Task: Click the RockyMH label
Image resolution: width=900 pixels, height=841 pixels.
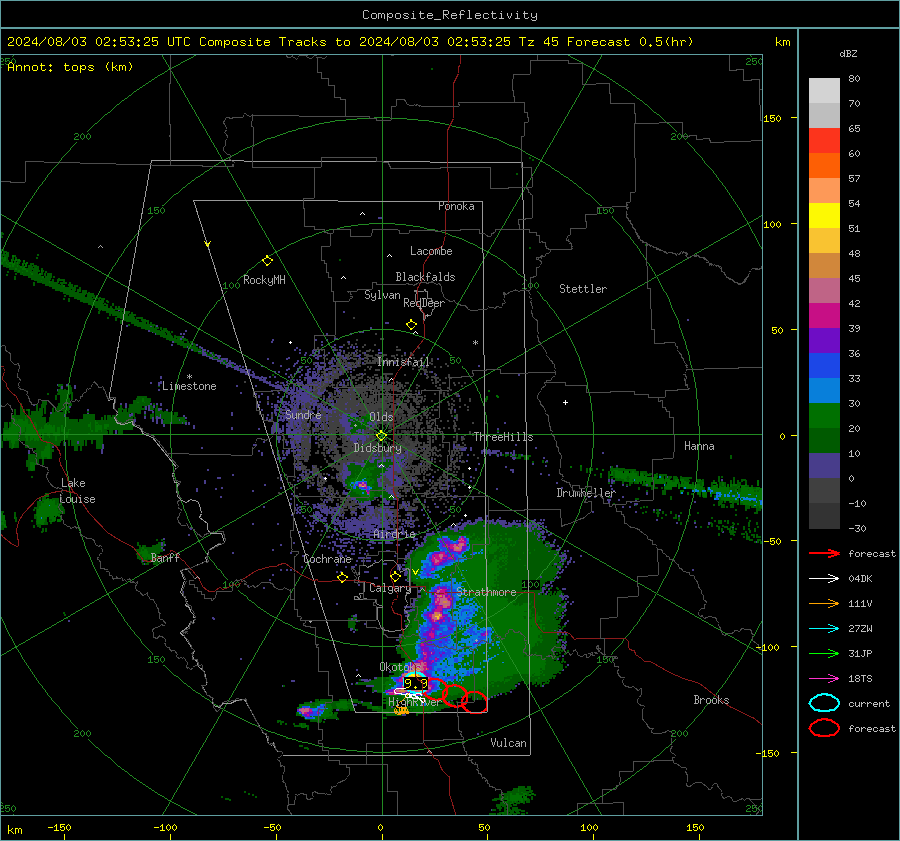Action: 264,280
